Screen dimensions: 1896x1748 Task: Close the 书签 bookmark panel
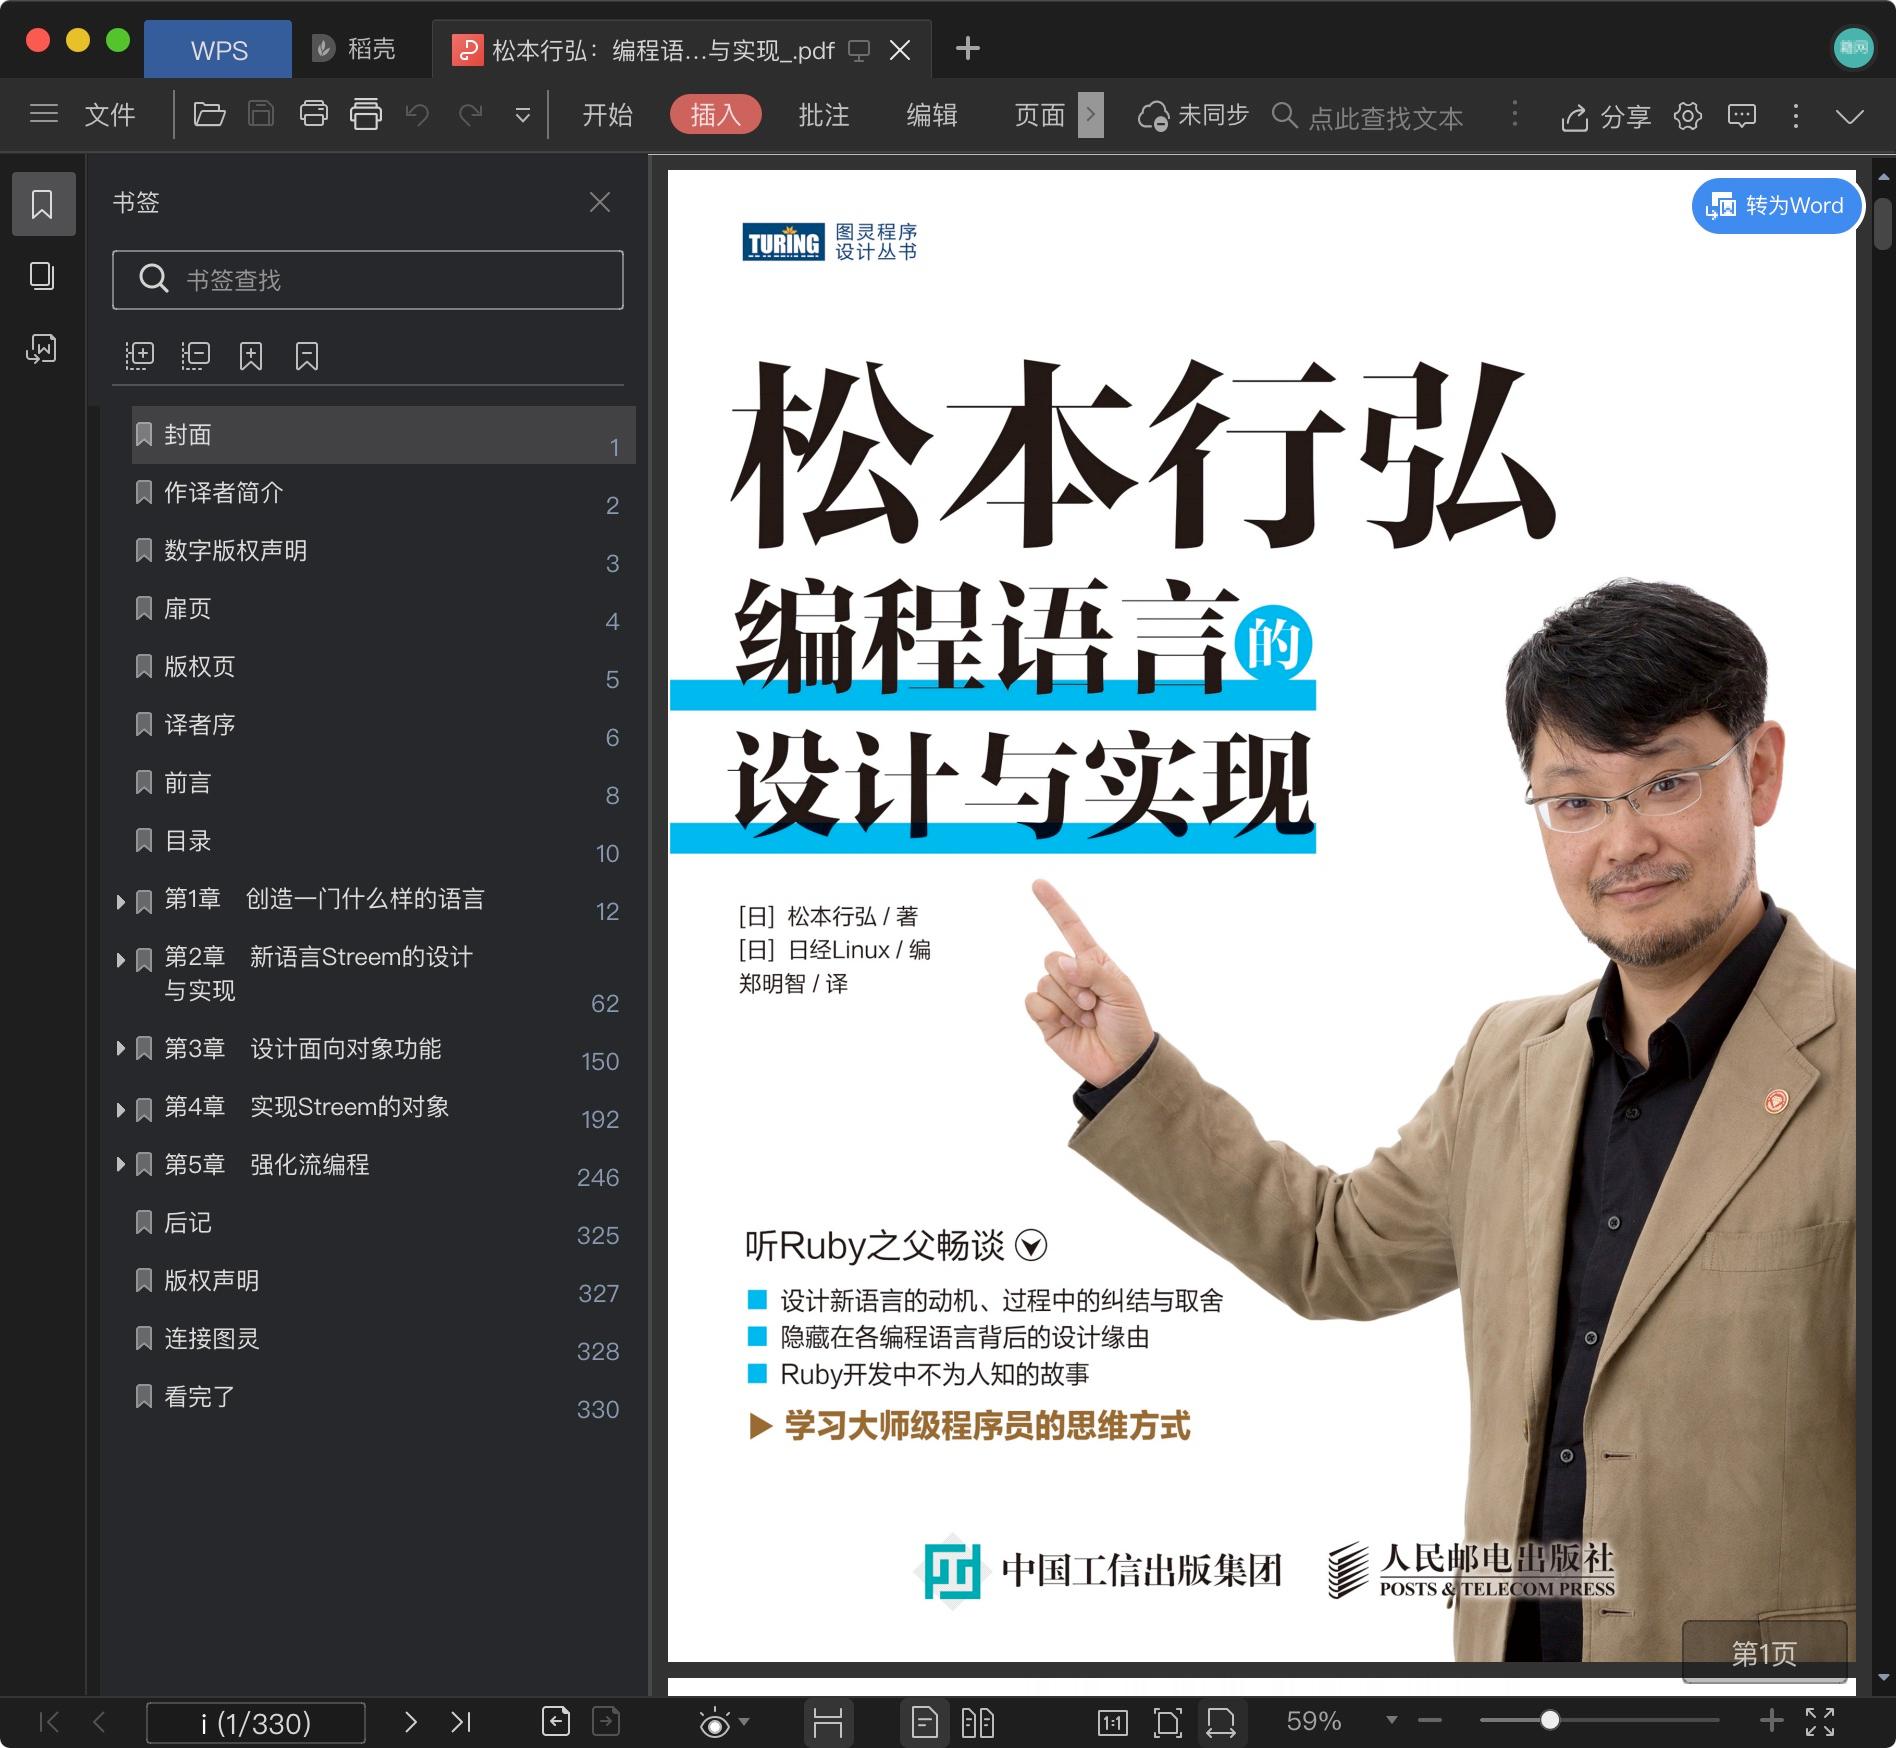(600, 202)
